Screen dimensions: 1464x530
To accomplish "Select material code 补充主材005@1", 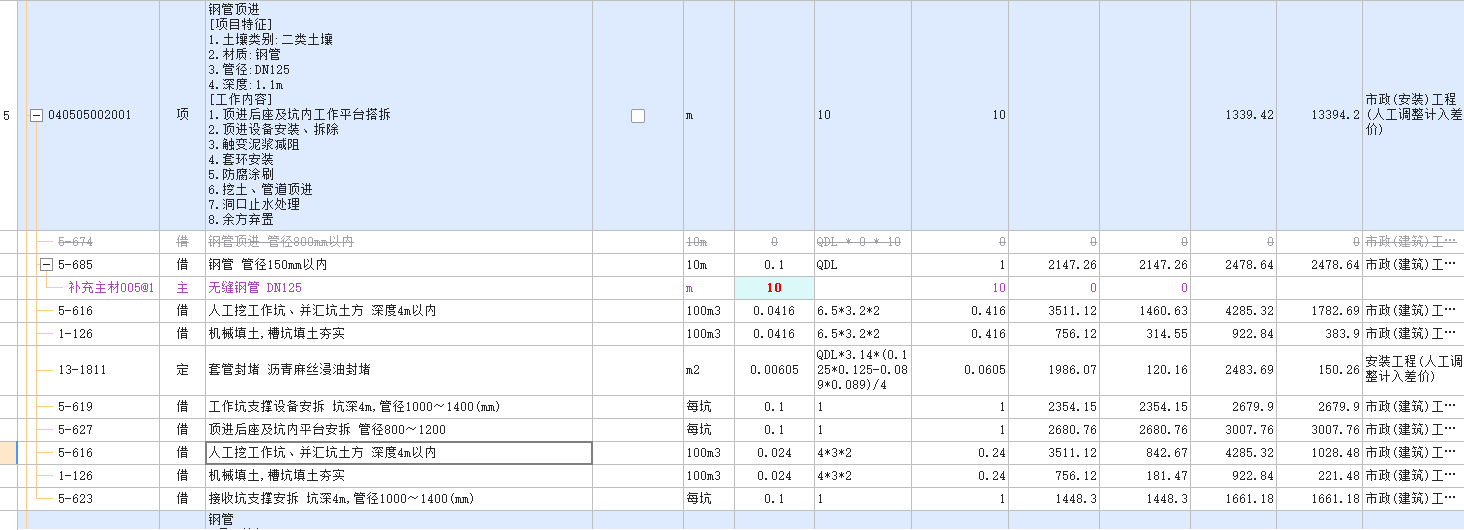I will click(110, 288).
